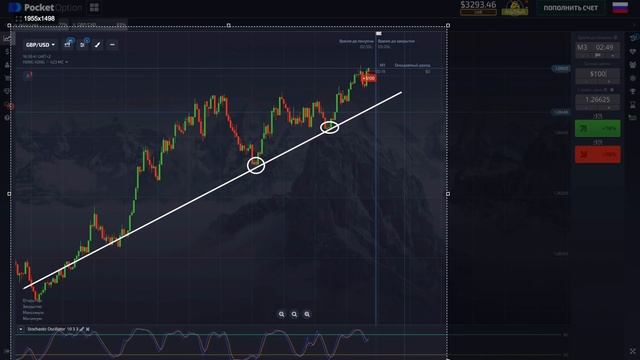Click the trading chart icon in left sidebar
Screen dimensions: 640x360
[7, 38]
